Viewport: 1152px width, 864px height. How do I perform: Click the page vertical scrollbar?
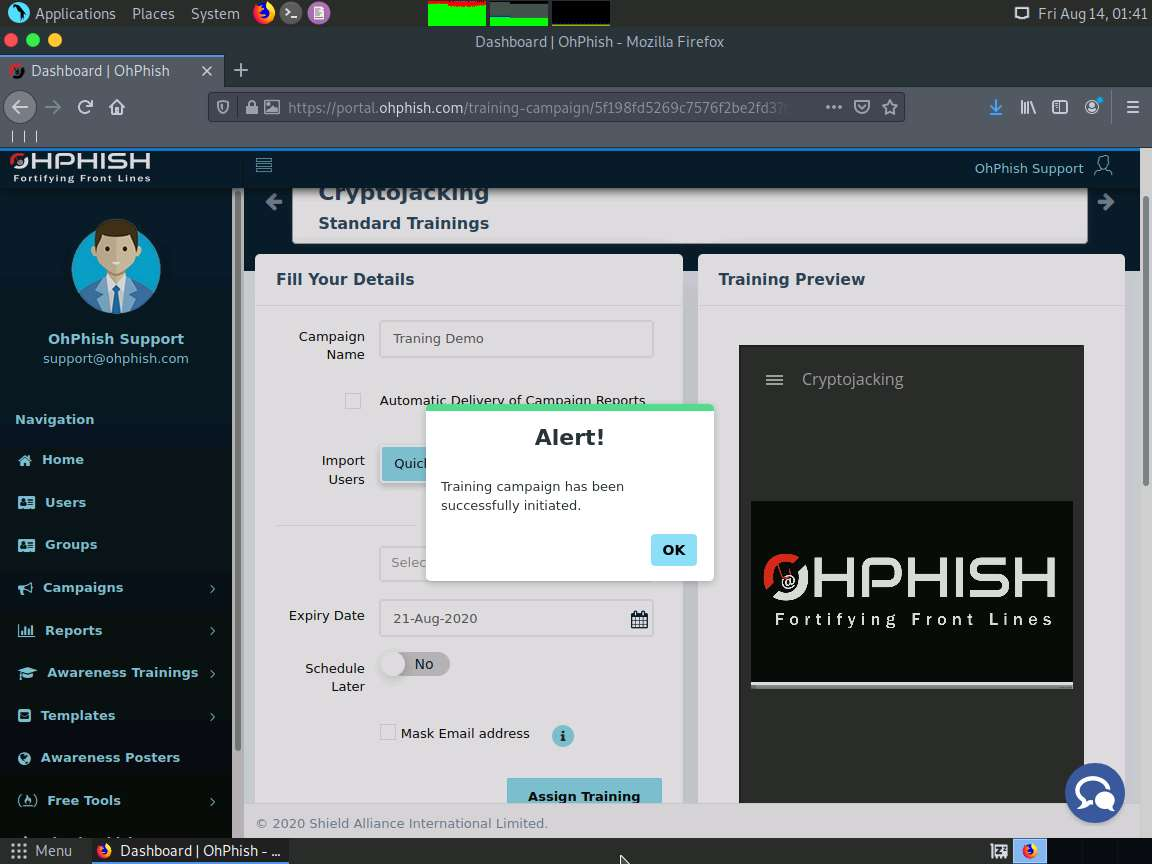(x=1145, y=341)
